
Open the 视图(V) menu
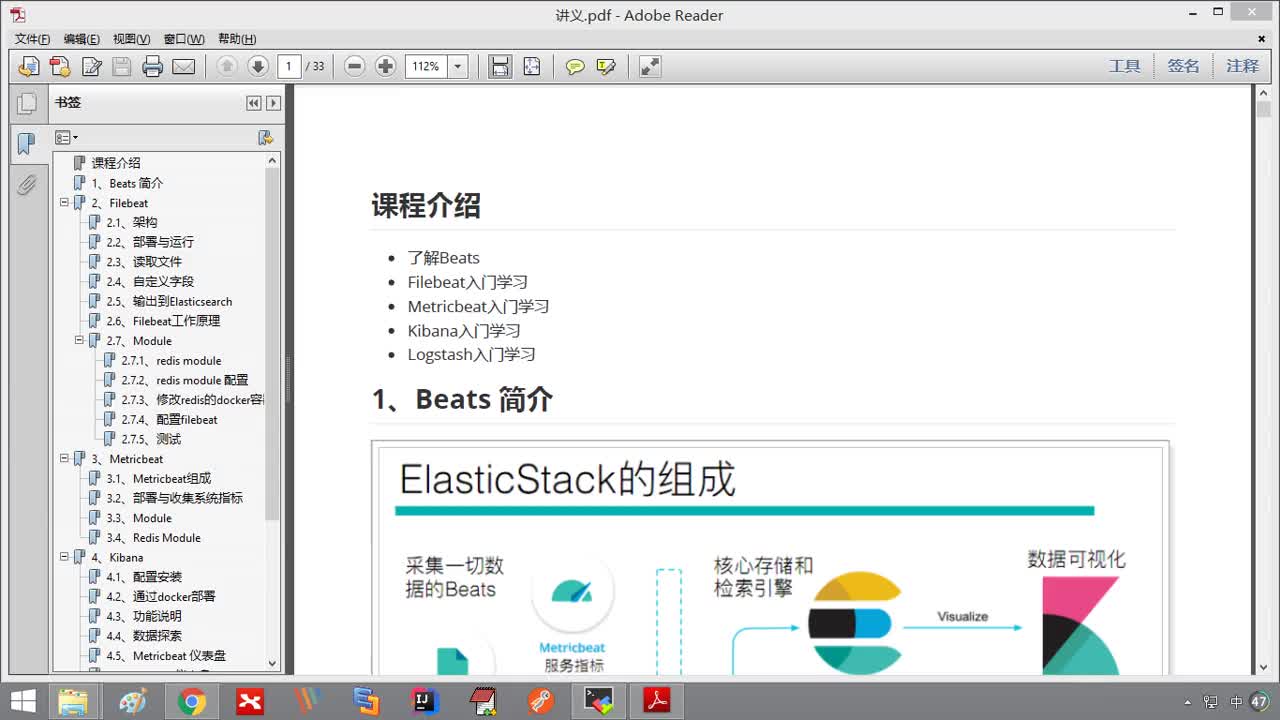131,39
